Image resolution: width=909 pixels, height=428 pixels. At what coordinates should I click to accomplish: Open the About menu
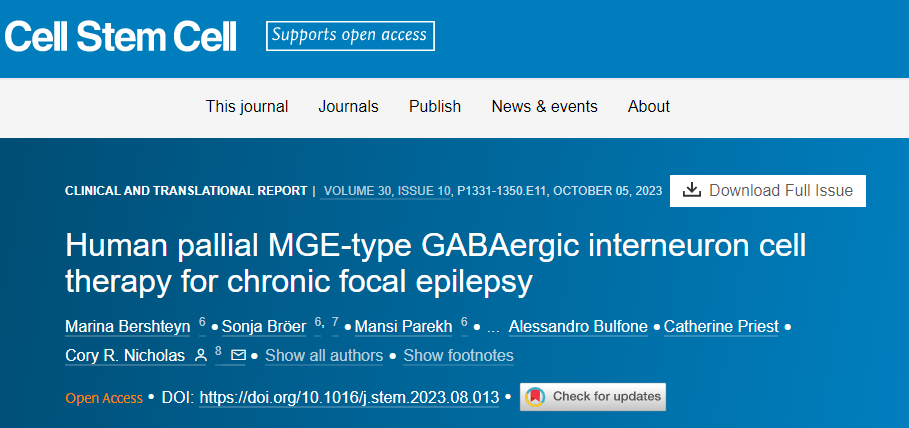[649, 107]
